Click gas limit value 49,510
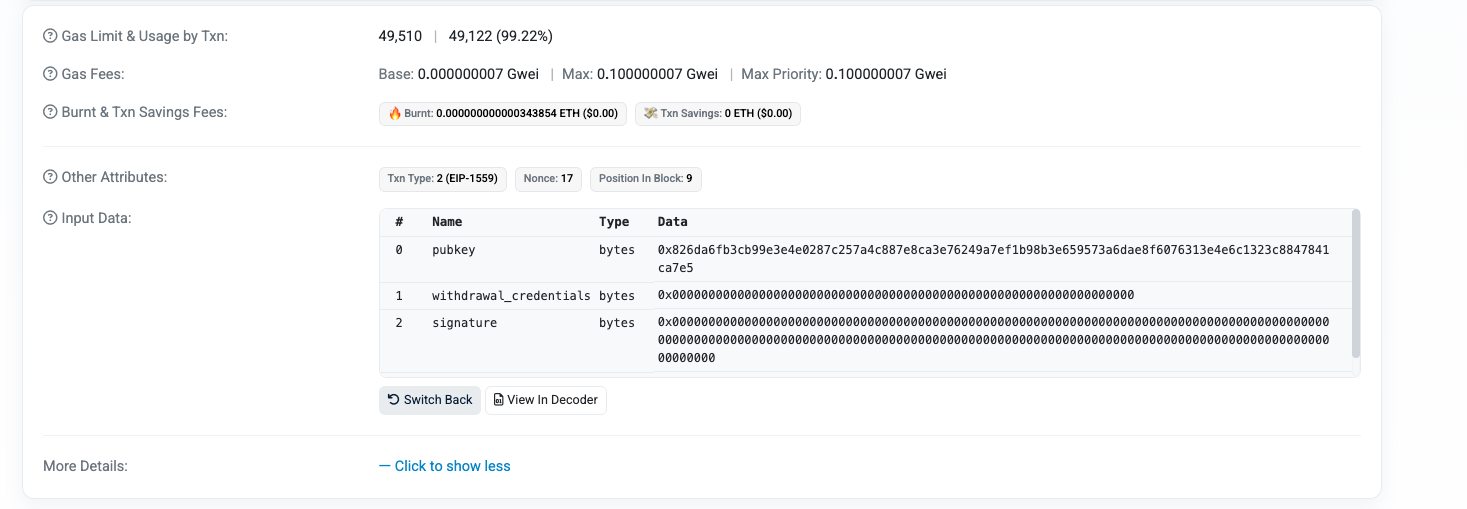Image resolution: width=1467 pixels, height=509 pixels. 400,36
